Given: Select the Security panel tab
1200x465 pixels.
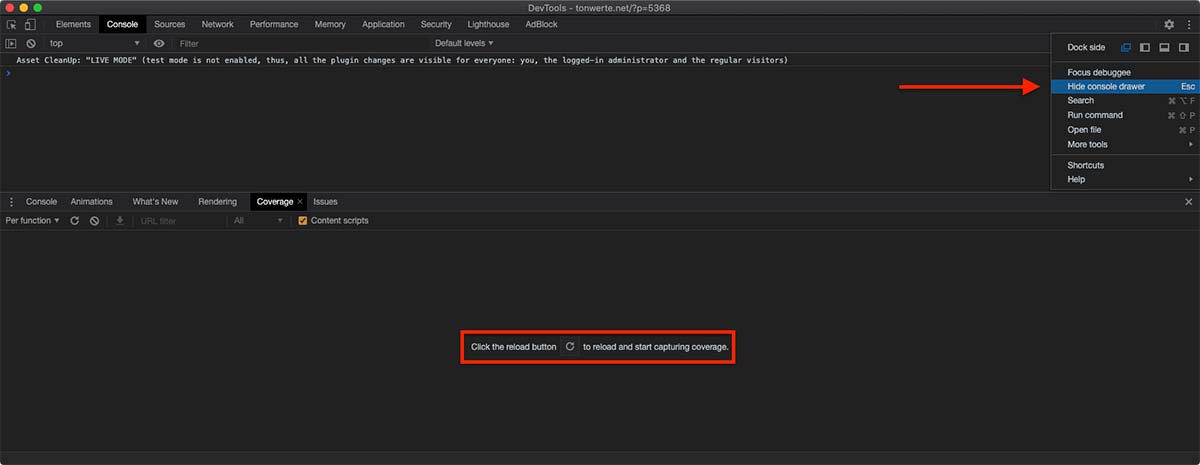Looking at the screenshot, I should [x=436, y=24].
